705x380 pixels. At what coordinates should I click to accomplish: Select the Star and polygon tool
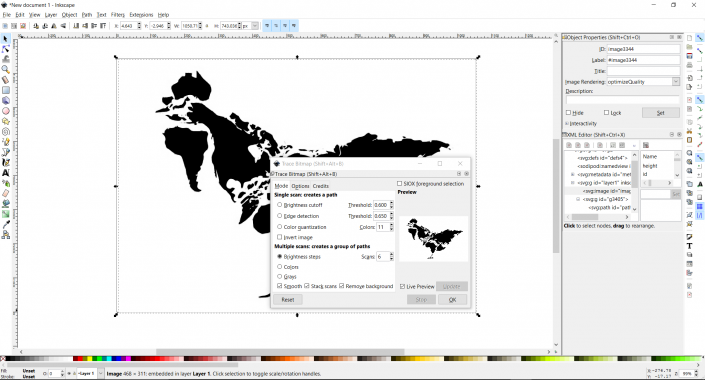tap(5, 121)
